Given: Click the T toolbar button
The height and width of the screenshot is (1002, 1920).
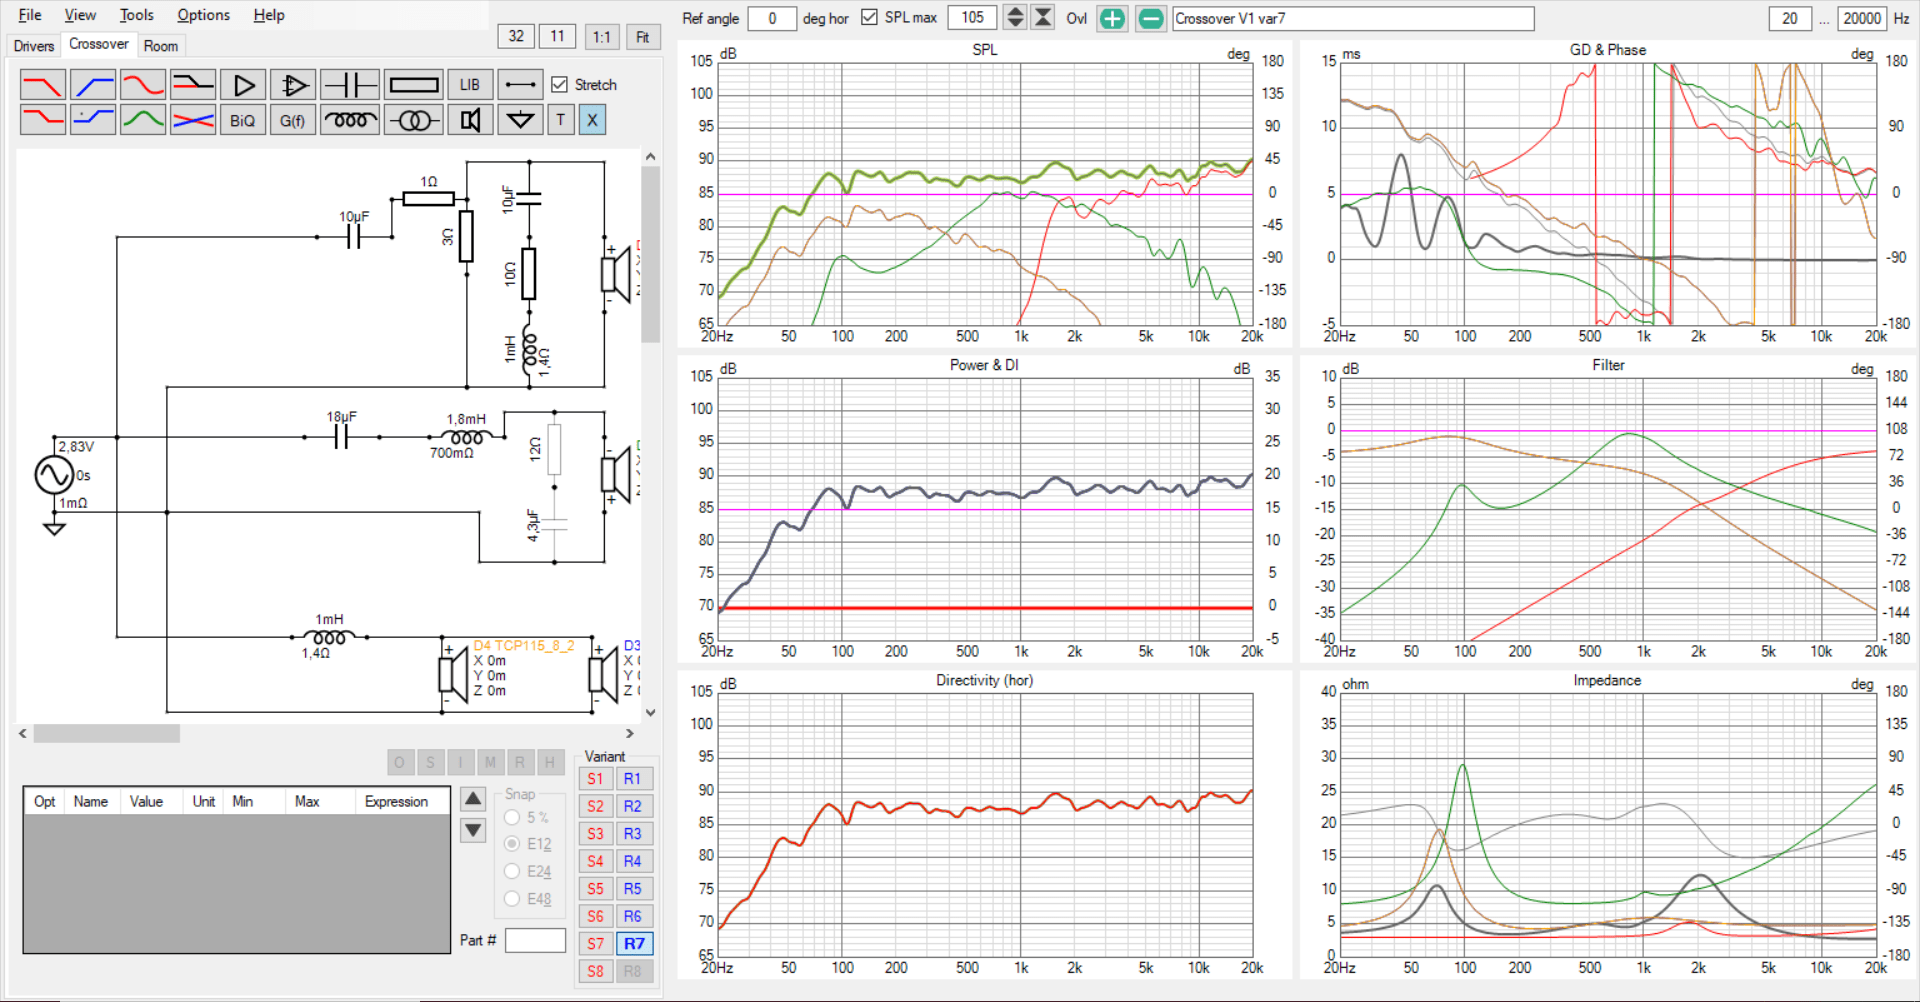Looking at the screenshot, I should (x=561, y=120).
